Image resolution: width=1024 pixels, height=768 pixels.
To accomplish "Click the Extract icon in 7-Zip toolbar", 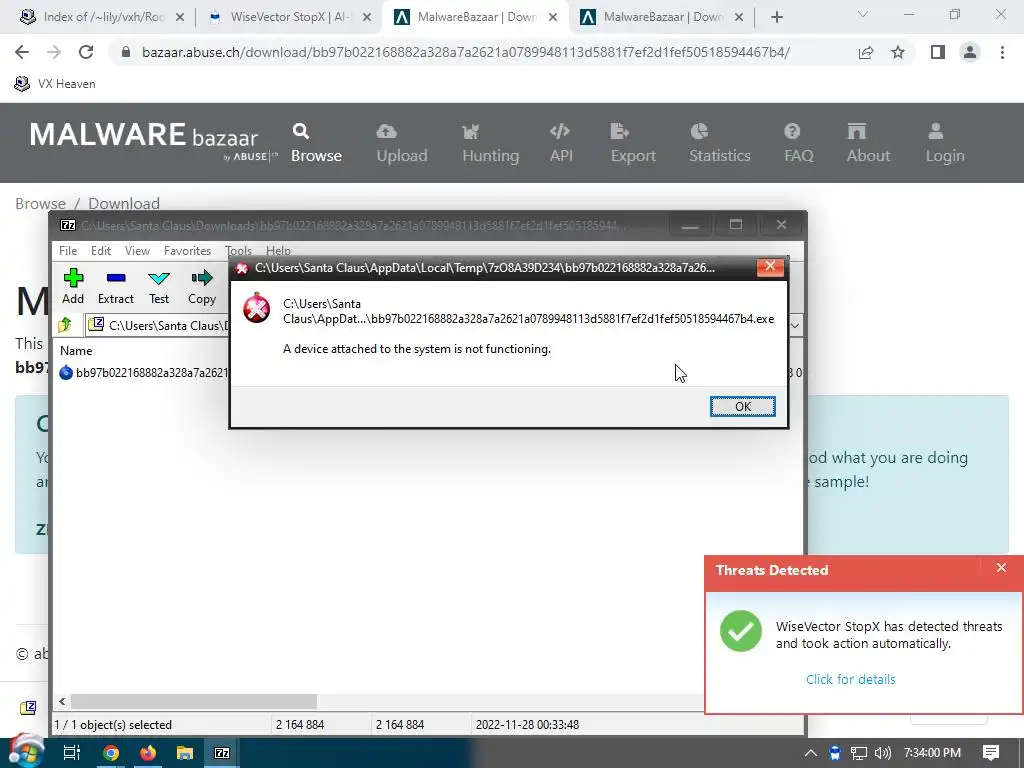I will (x=116, y=287).
